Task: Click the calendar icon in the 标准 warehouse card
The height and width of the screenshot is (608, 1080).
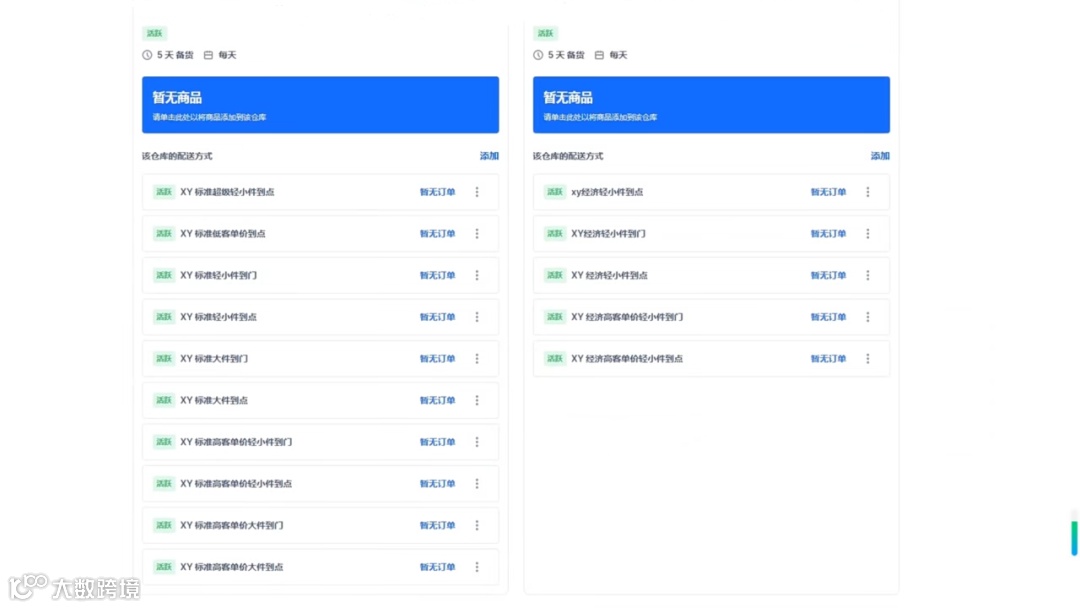Action: pyautogui.click(x=208, y=55)
